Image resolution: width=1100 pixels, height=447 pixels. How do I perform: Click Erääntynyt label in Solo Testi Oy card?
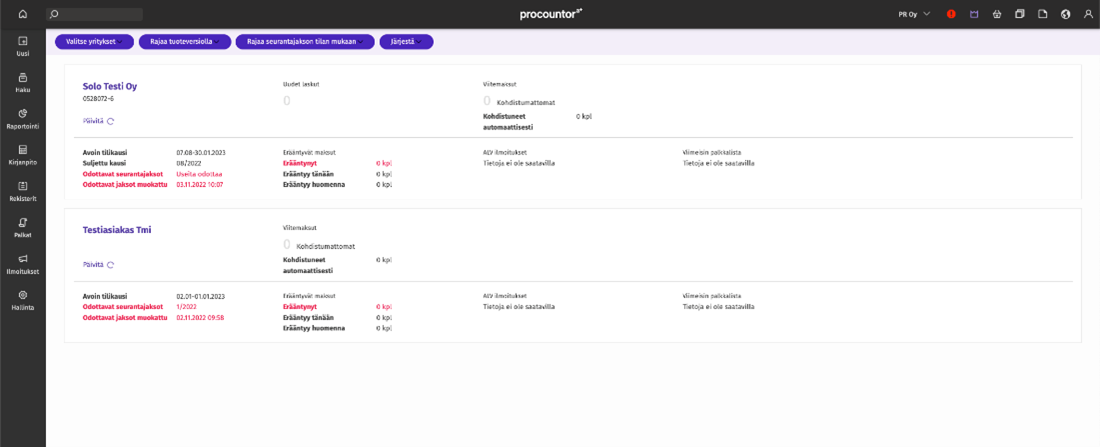click(300, 163)
